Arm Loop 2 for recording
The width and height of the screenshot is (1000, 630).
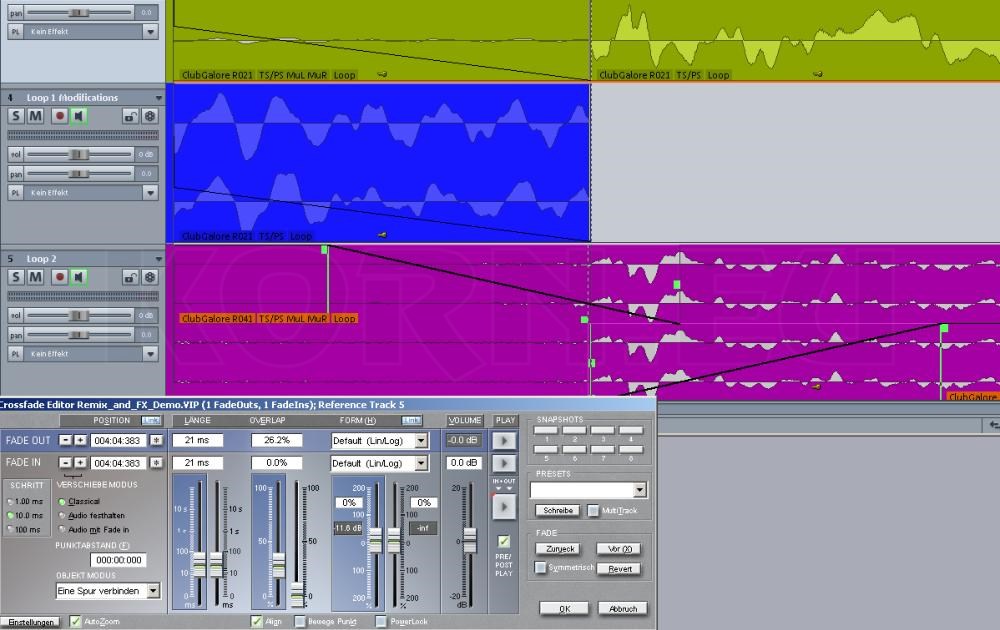tap(60, 277)
